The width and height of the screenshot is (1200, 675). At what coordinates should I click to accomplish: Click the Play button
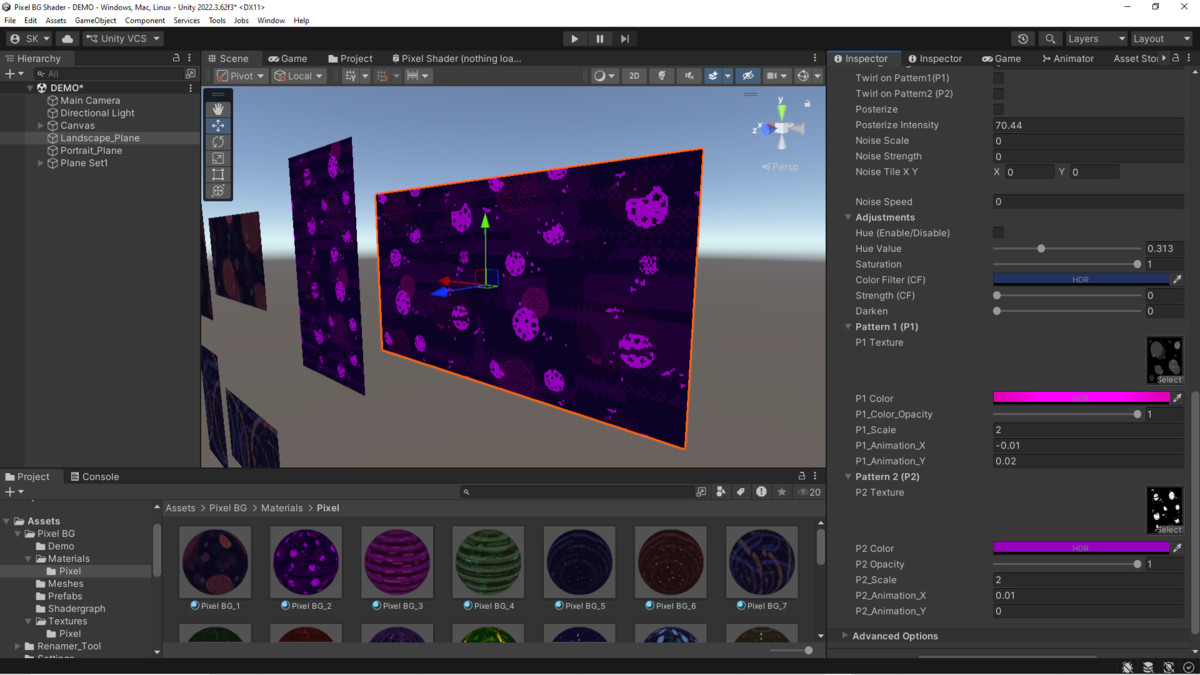[574, 39]
